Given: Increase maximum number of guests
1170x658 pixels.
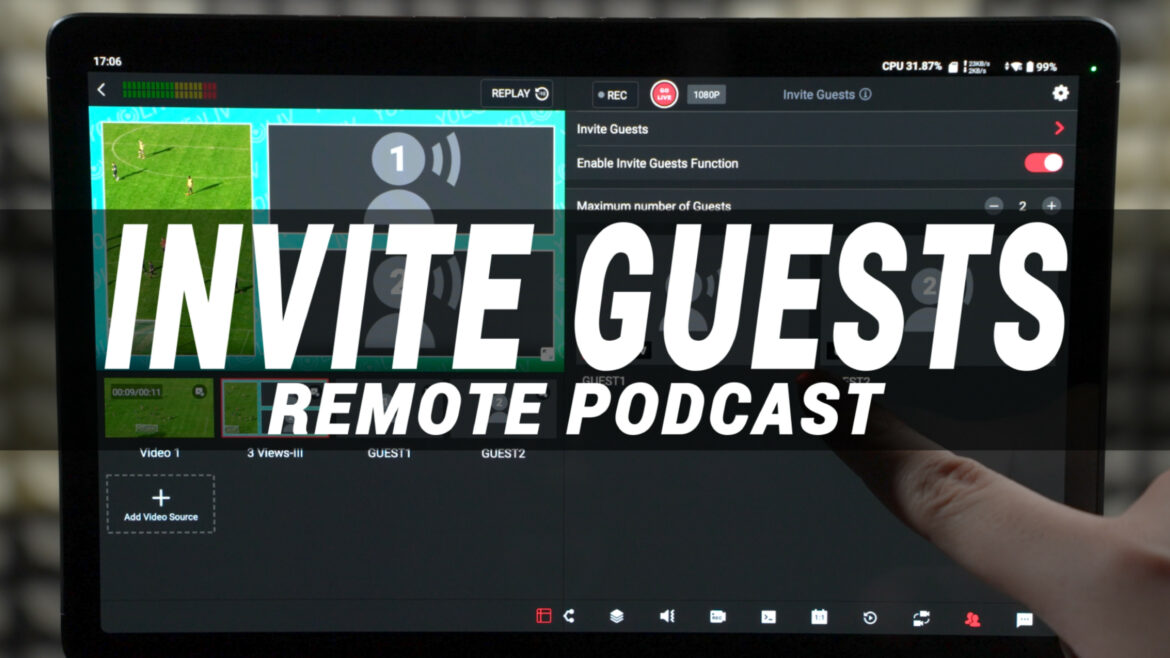Looking at the screenshot, I should (1051, 206).
